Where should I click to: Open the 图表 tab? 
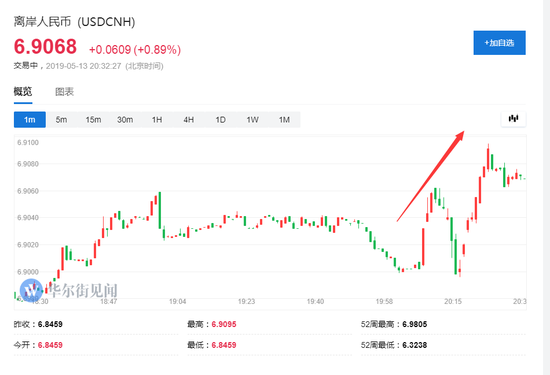pos(64,92)
